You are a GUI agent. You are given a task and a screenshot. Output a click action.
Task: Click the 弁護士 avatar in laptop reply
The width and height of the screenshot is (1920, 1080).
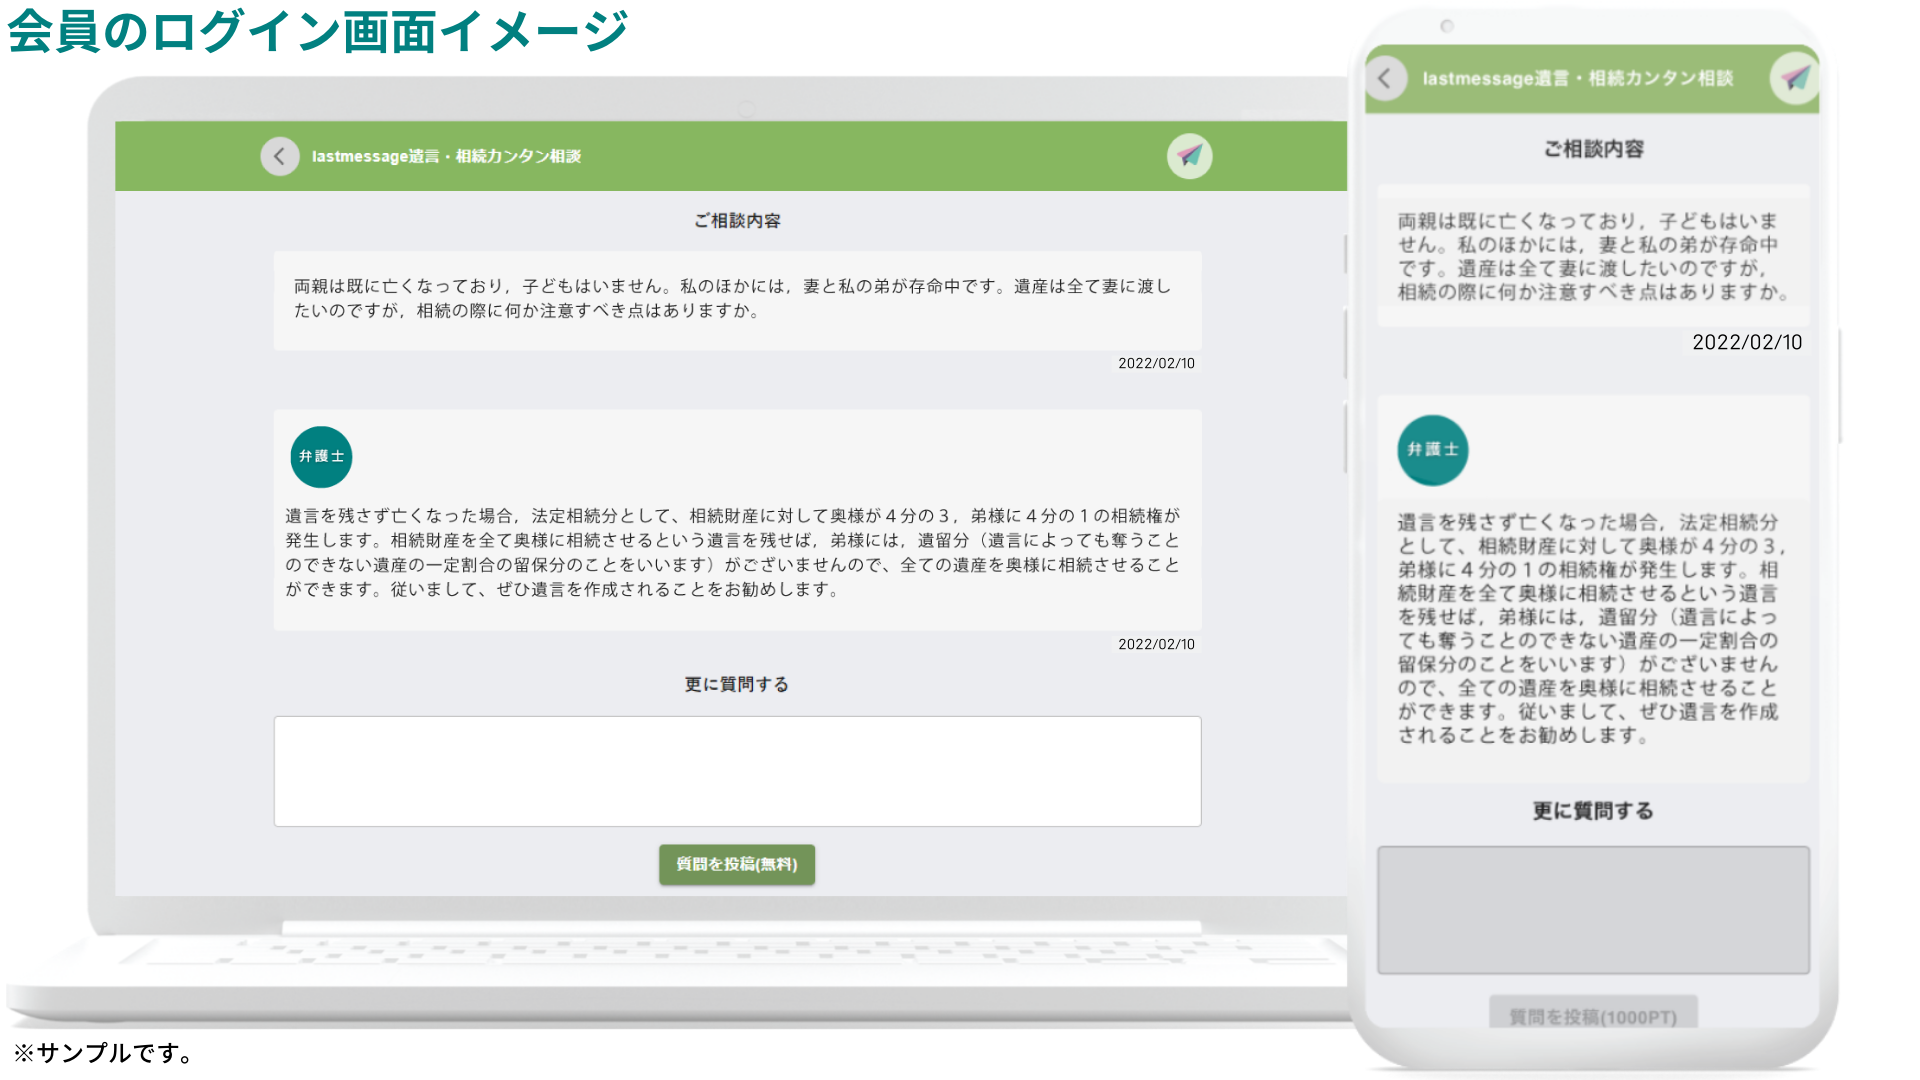click(321, 457)
